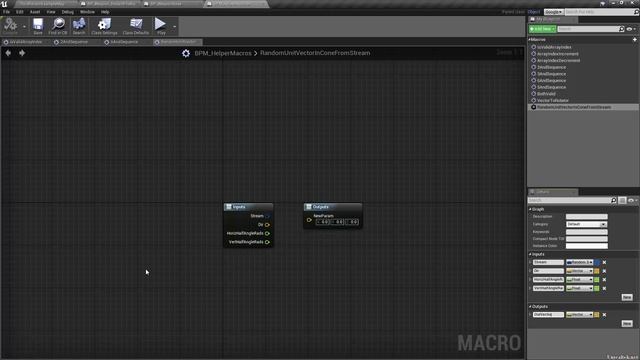Remove the output parameter with X
The height and width of the screenshot is (360, 640).
point(604,315)
